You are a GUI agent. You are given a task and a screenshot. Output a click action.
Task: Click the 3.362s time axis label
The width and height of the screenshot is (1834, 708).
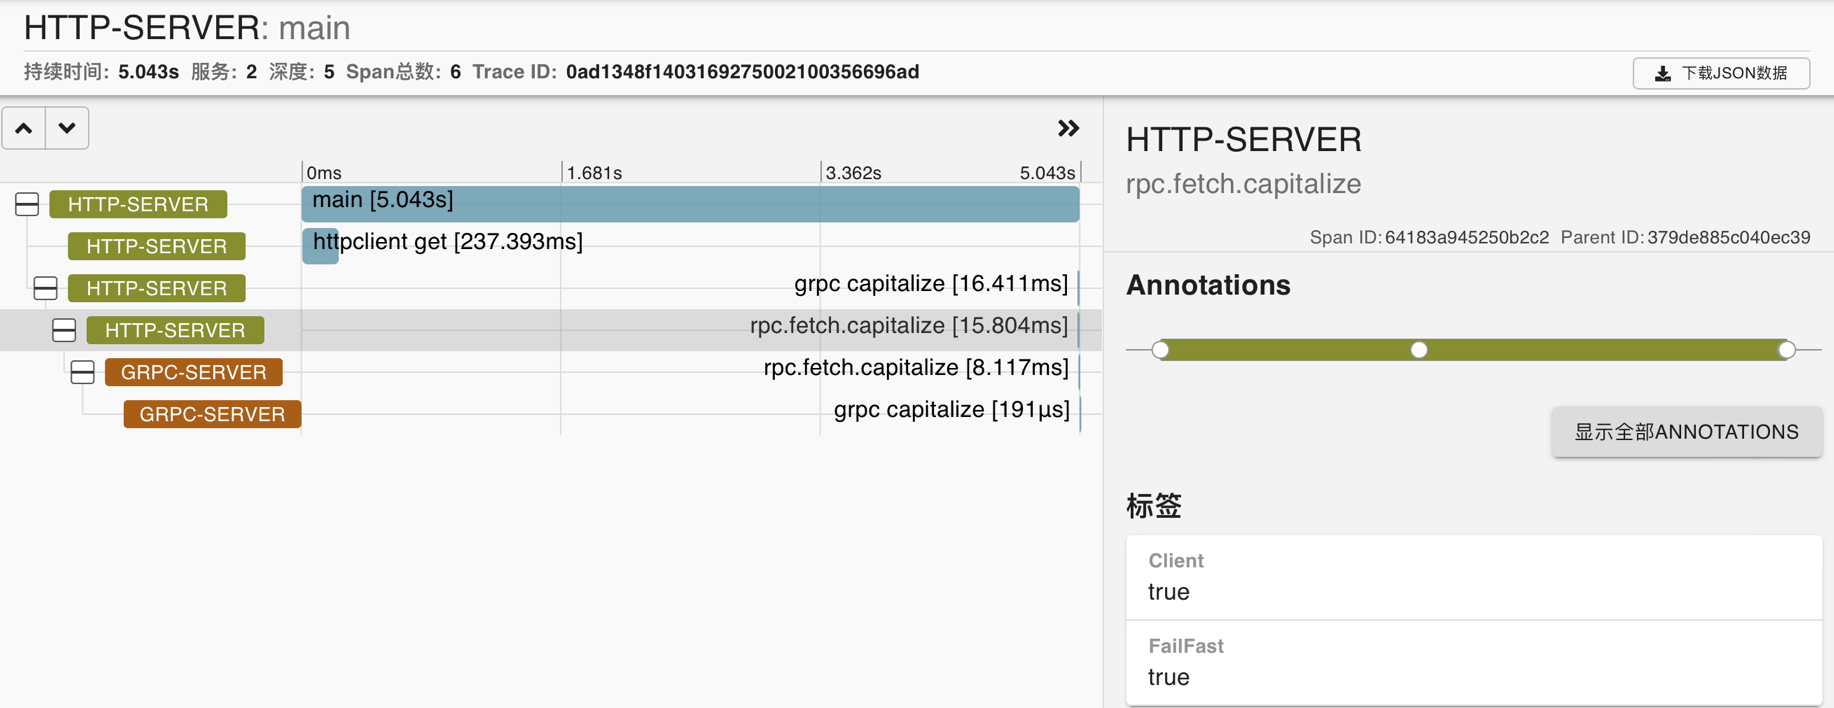coord(853,173)
